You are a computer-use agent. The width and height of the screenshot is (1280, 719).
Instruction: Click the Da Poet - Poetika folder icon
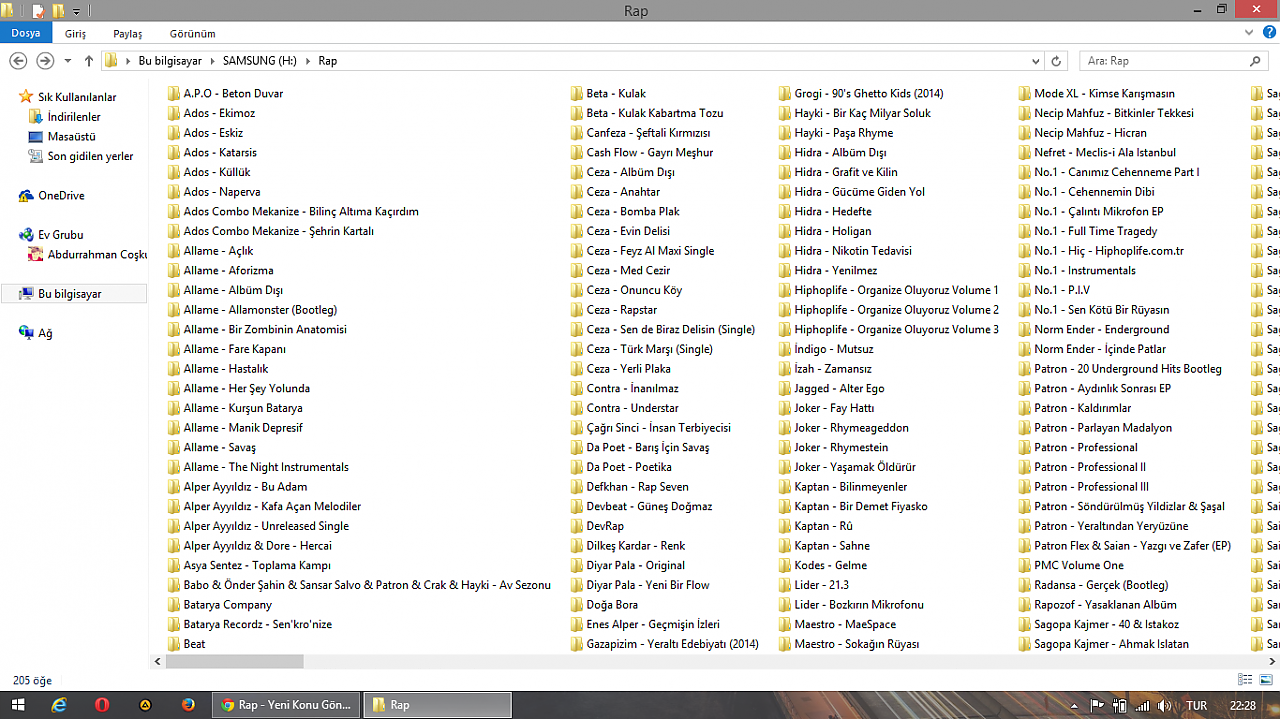click(577, 467)
